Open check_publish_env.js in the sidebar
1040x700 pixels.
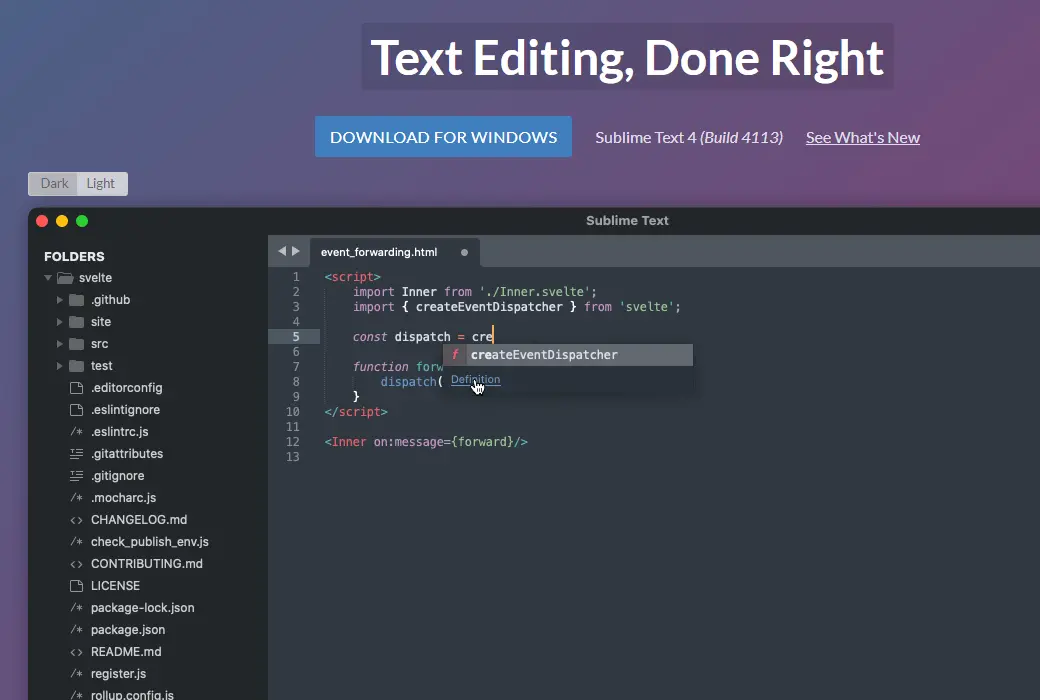[150, 541]
